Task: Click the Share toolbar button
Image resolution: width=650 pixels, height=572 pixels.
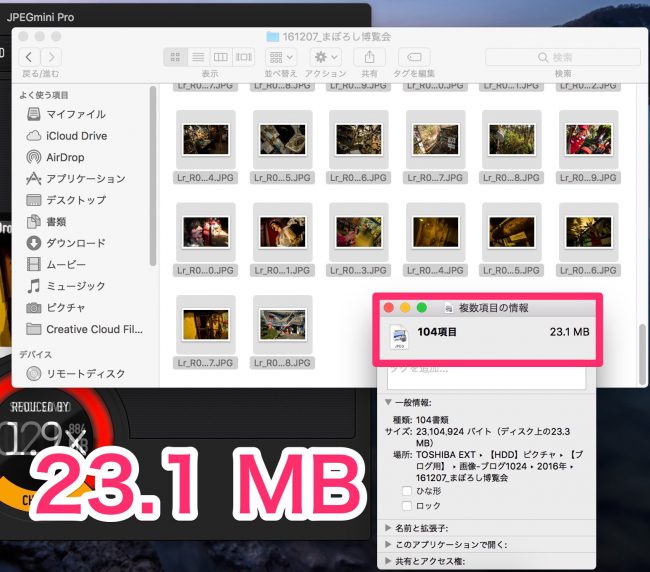Action: pos(369,57)
